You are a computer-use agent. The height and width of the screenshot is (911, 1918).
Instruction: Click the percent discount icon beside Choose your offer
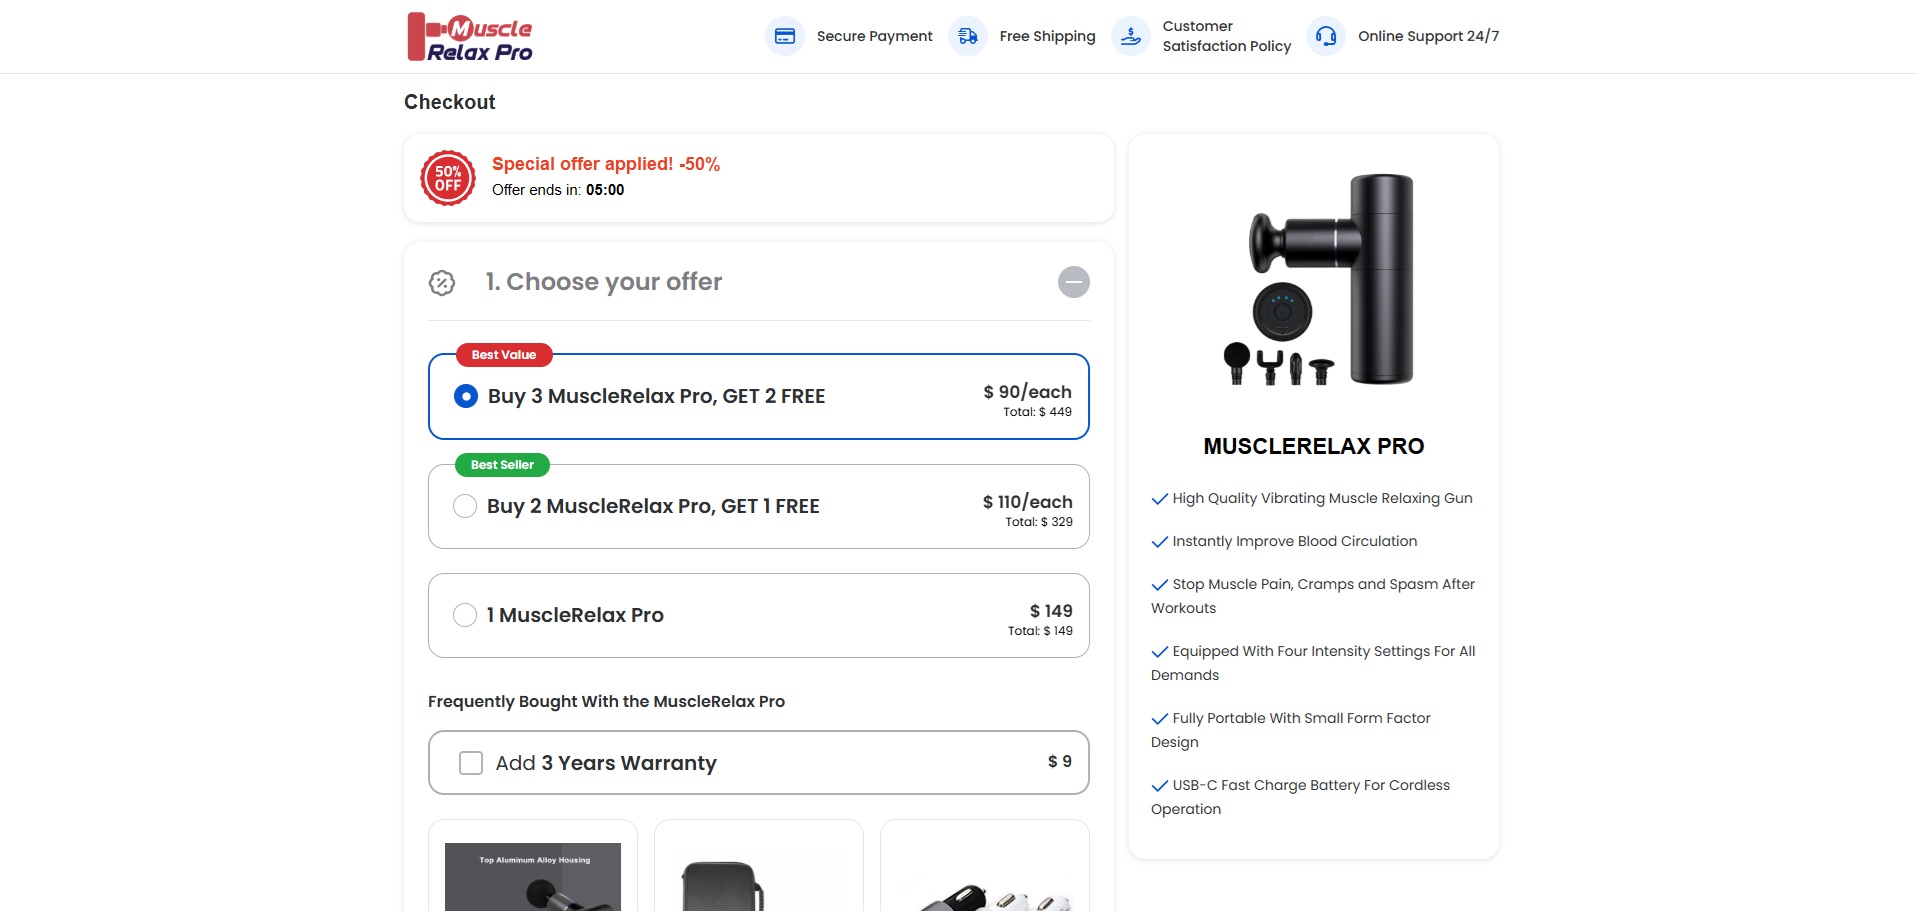442,283
